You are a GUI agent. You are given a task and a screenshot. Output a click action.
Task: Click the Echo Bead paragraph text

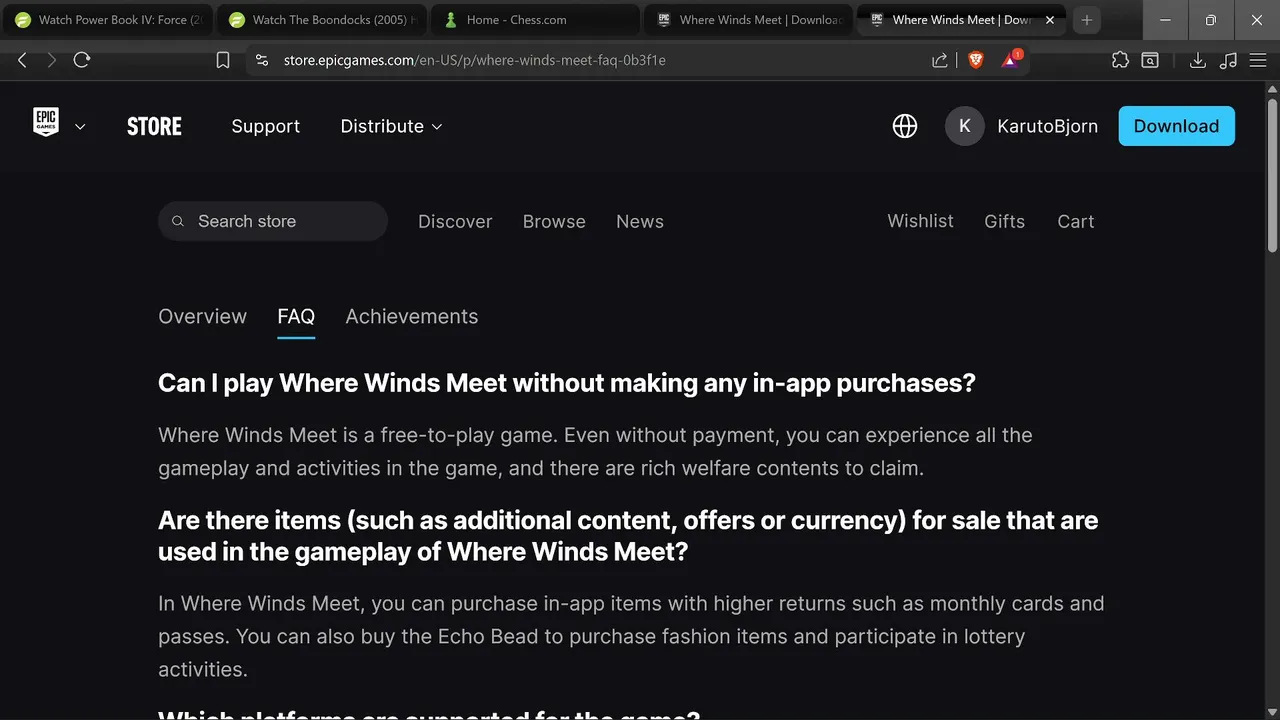(x=631, y=636)
